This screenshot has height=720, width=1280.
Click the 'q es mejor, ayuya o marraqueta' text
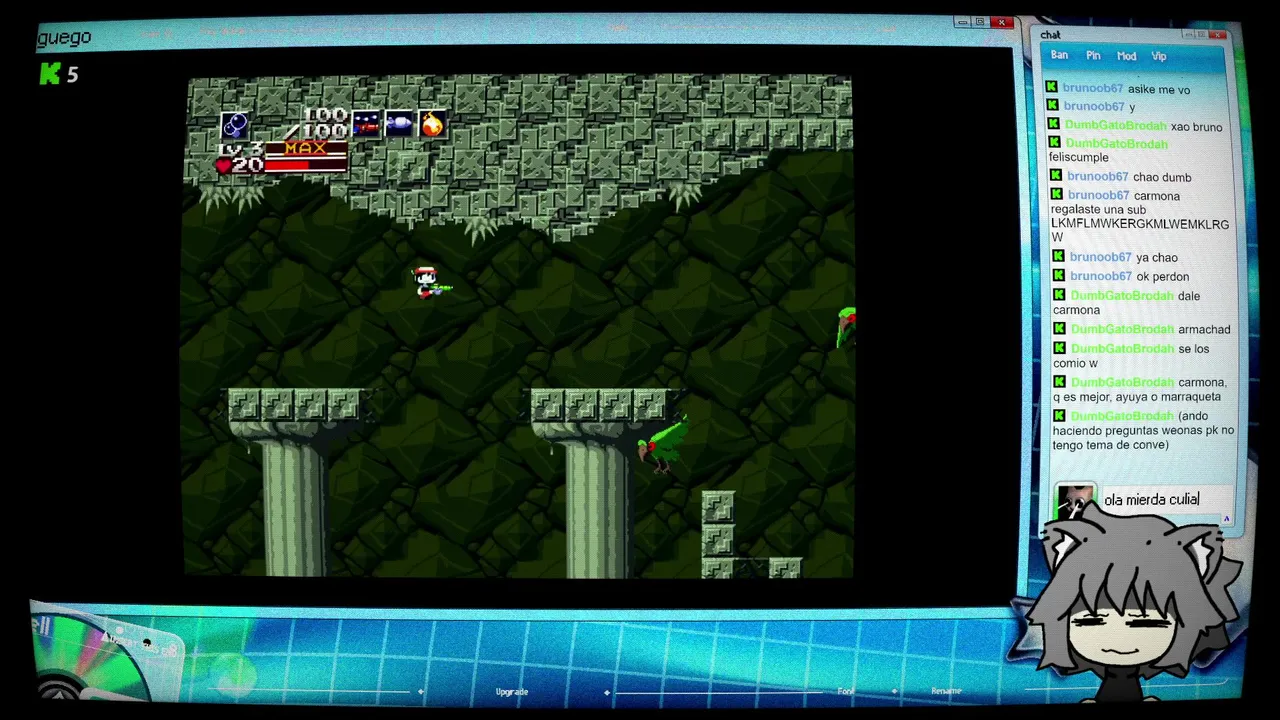click(x=1136, y=397)
